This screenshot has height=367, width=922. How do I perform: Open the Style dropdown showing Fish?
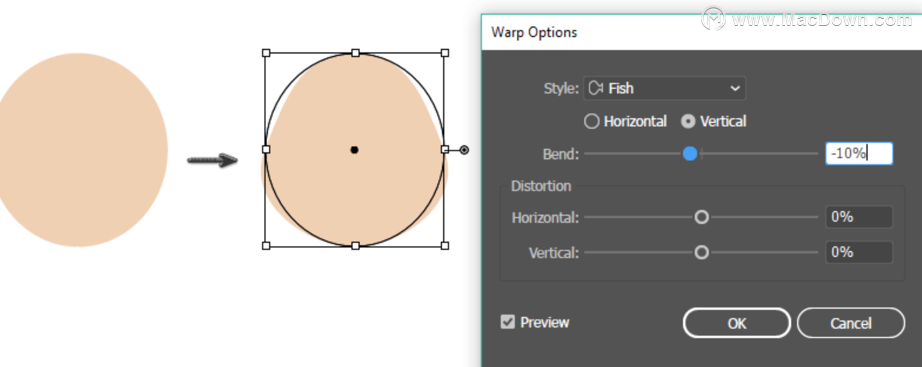point(664,89)
